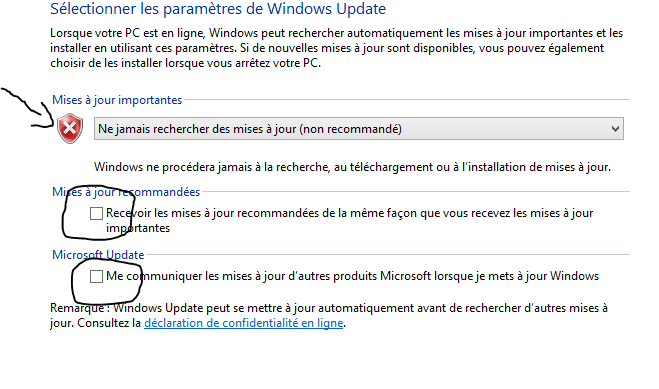The image size is (659, 389).
Task: Select the 'Mises à jour recommandées' section heading
Action: [126, 192]
